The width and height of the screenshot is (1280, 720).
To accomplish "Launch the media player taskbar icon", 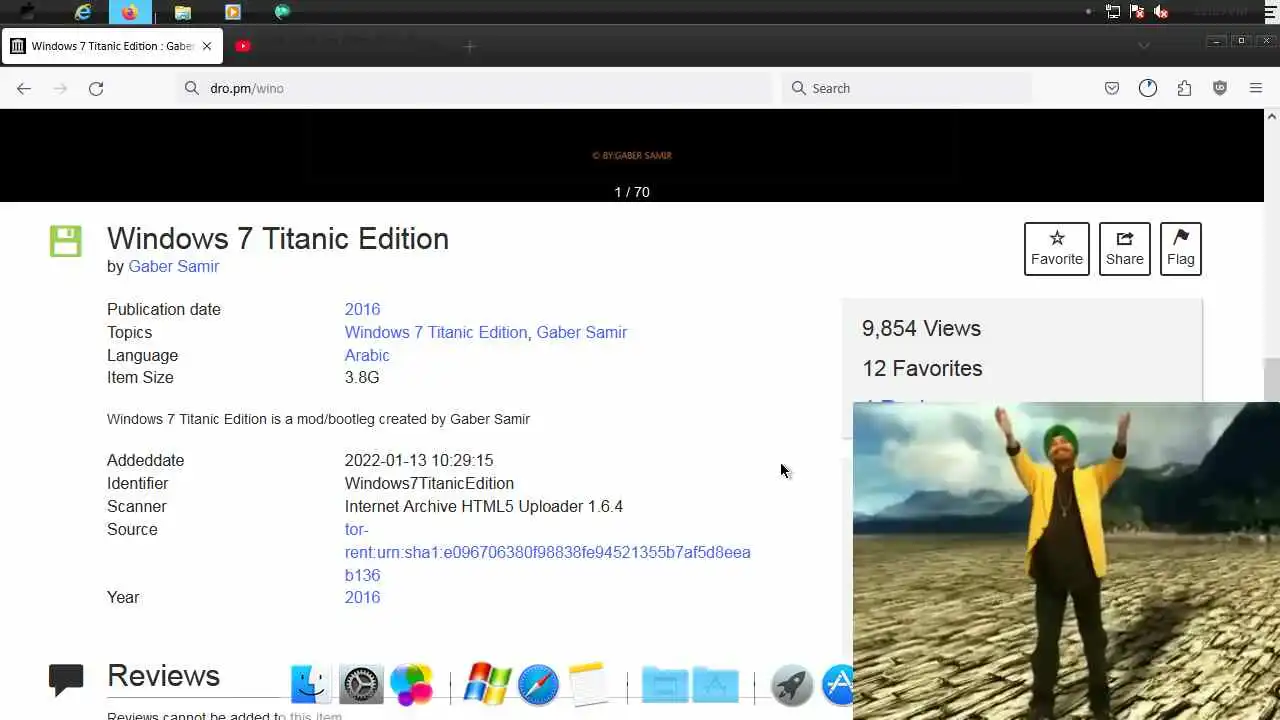I will click(x=232, y=12).
